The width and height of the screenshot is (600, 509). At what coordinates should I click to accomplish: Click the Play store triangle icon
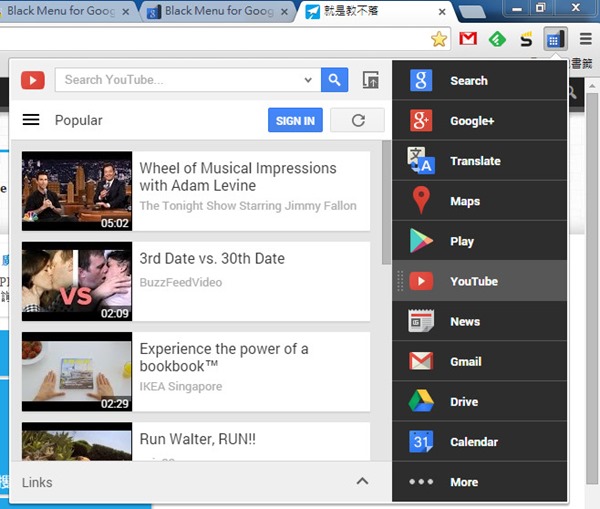tap(421, 241)
